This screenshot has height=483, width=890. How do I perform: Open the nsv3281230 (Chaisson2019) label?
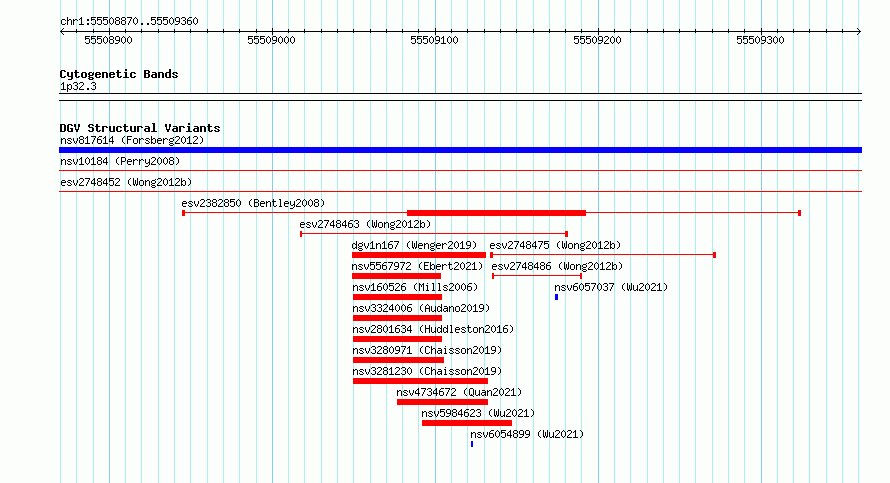[x=427, y=371]
